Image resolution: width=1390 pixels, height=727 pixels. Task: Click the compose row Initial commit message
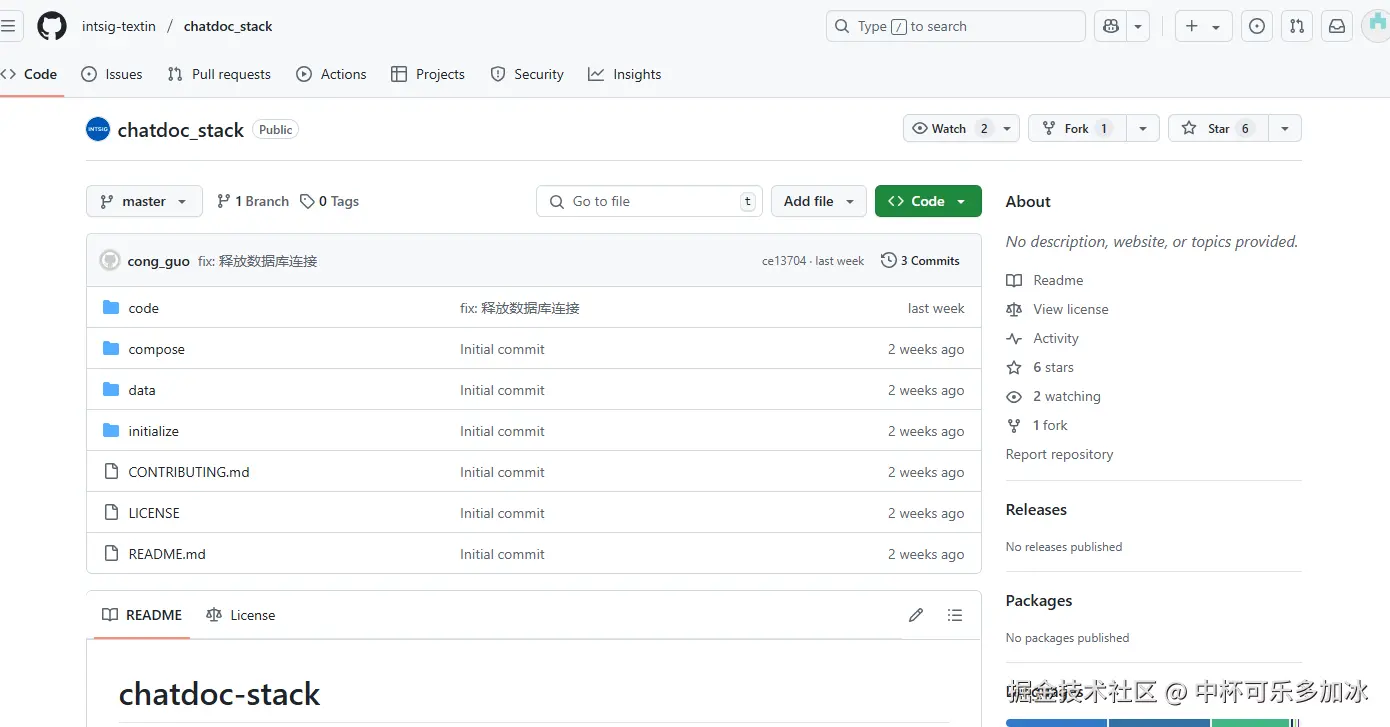coord(502,349)
